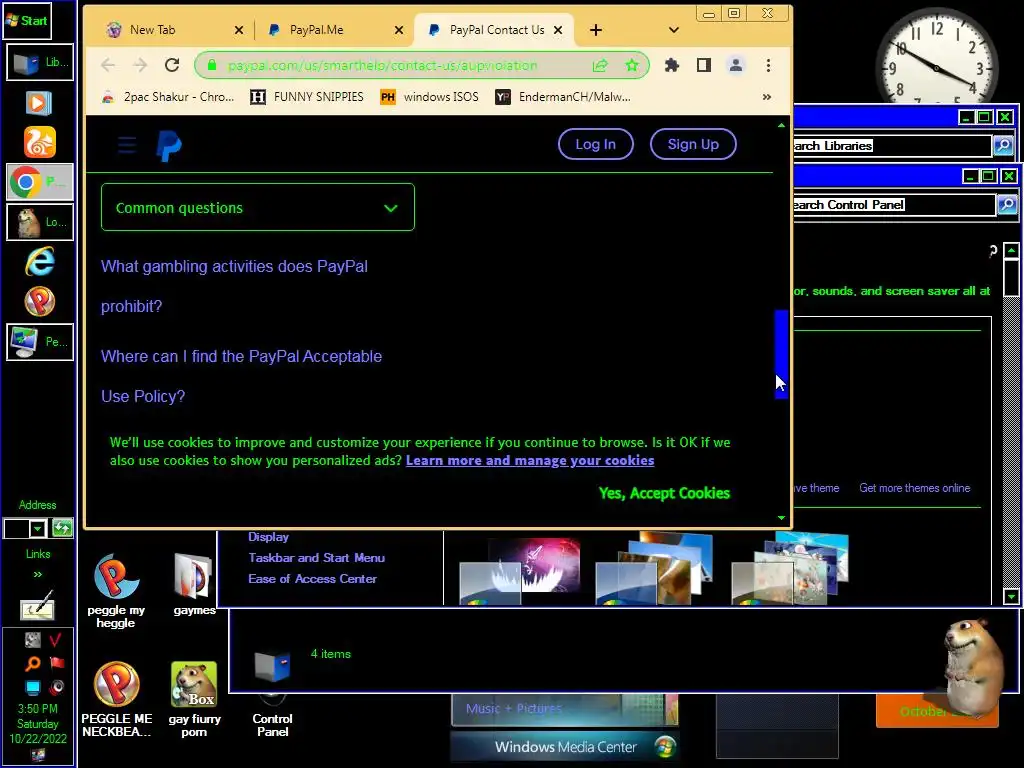This screenshot has width=1024, height=768.
Task: Open the Peggle icon on the taskbar
Action: click(39, 302)
